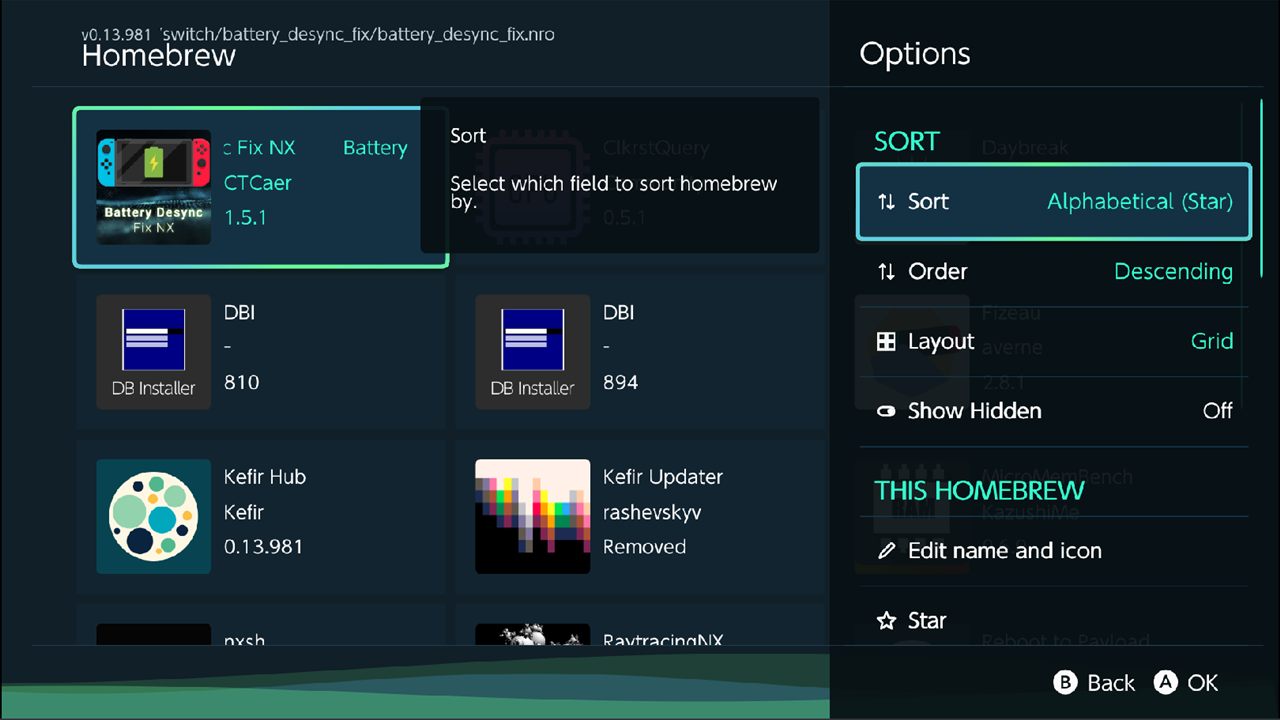1280x720 pixels.
Task: Click the Removed status text
Action: [x=644, y=547]
